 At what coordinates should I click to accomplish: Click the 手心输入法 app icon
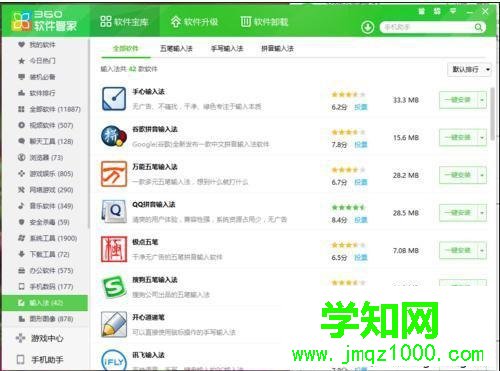pos(114,99)
